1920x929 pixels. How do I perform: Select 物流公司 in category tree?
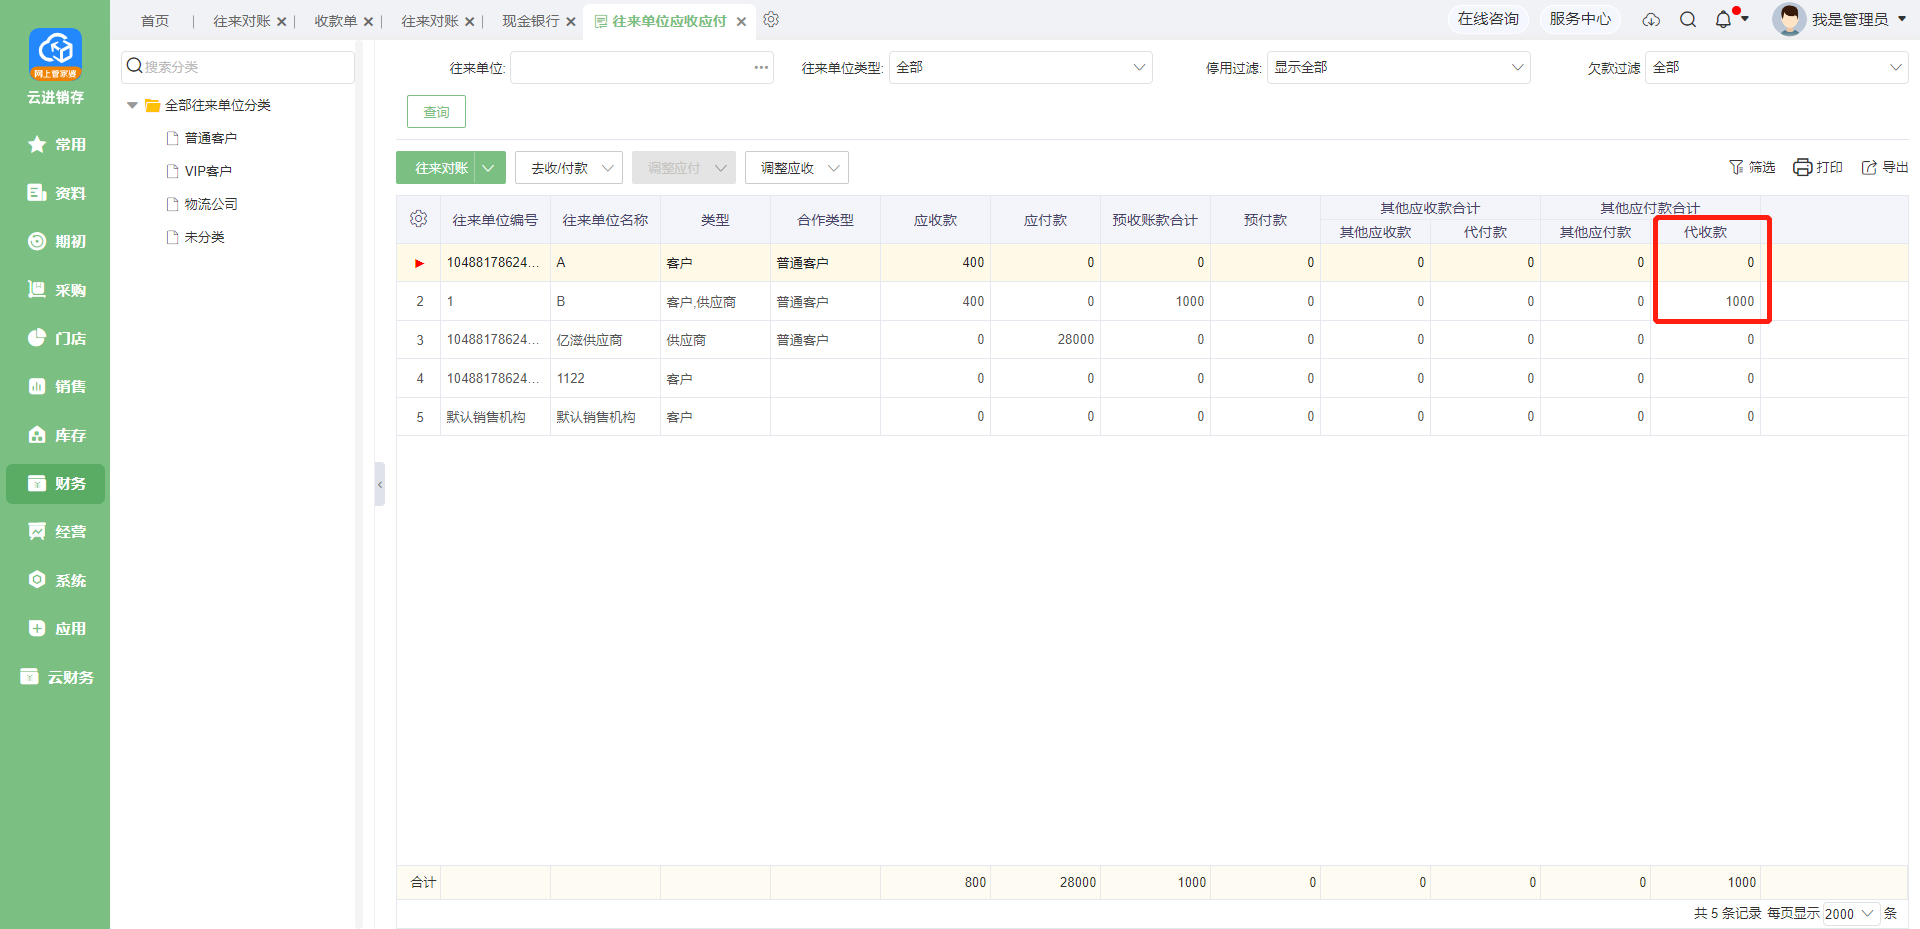pyautogui.click(x=211, y=204)
